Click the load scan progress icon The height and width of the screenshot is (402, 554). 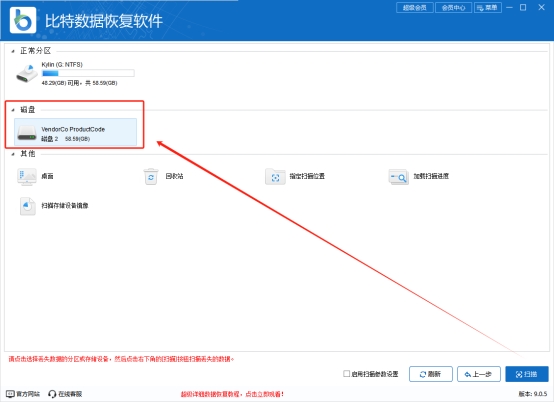click(399, 177)
